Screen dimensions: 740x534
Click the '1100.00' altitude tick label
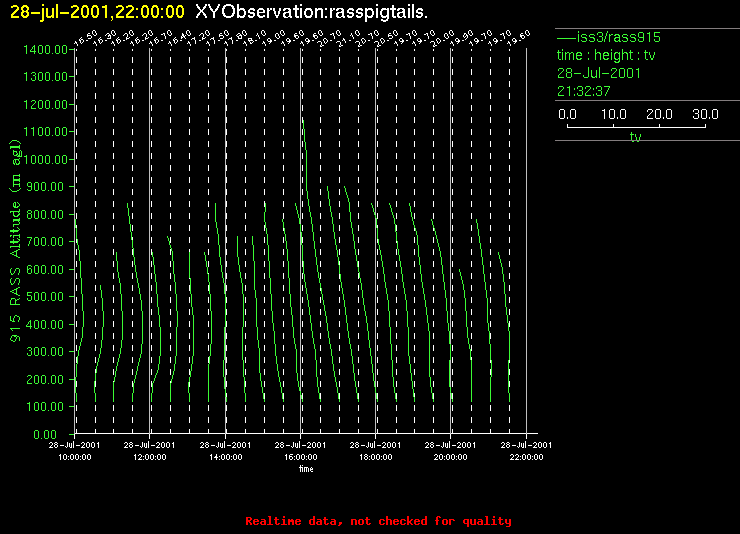45,132
